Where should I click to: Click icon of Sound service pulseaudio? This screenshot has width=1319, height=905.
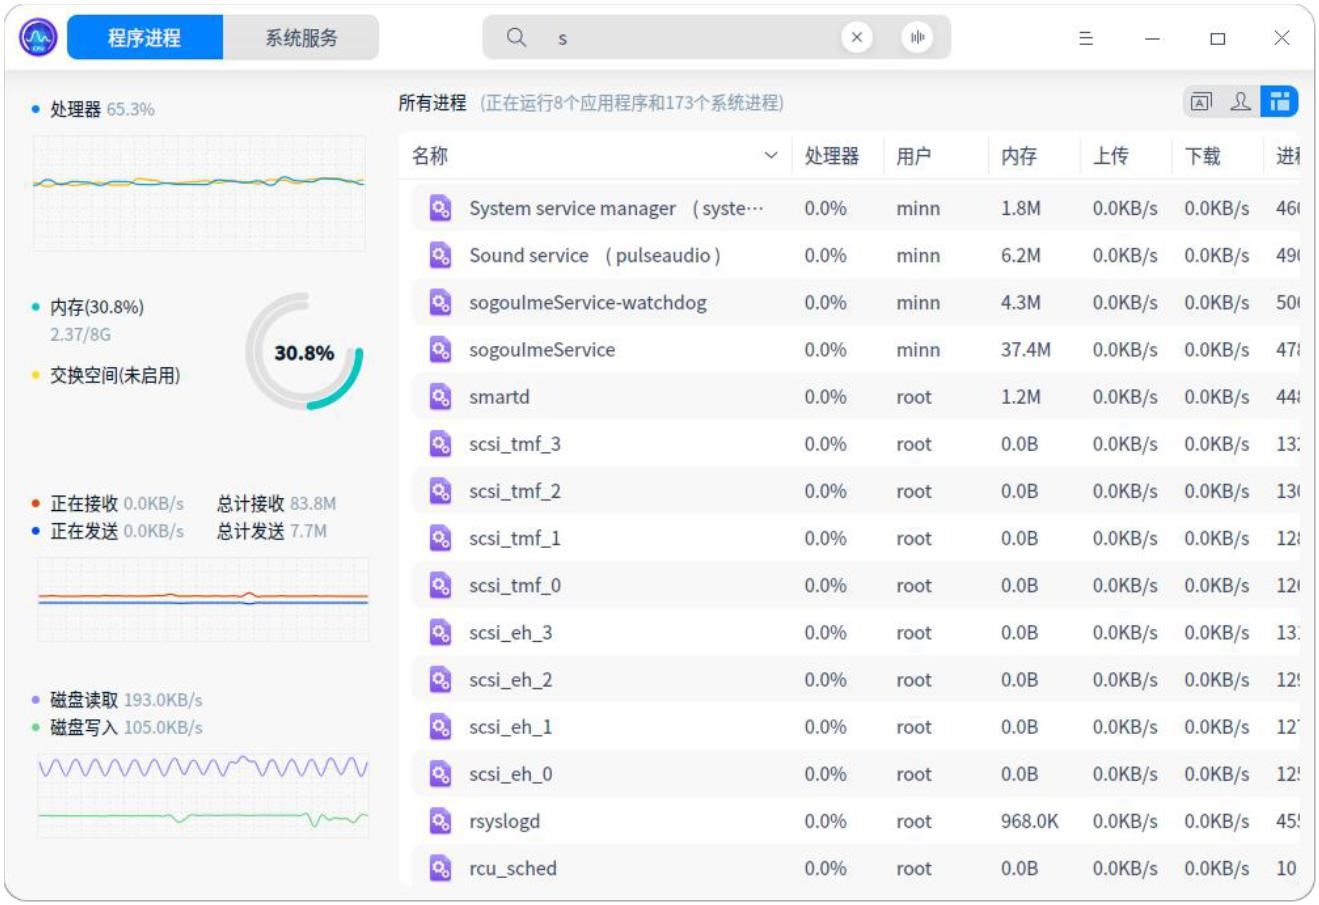pos(440,255)
